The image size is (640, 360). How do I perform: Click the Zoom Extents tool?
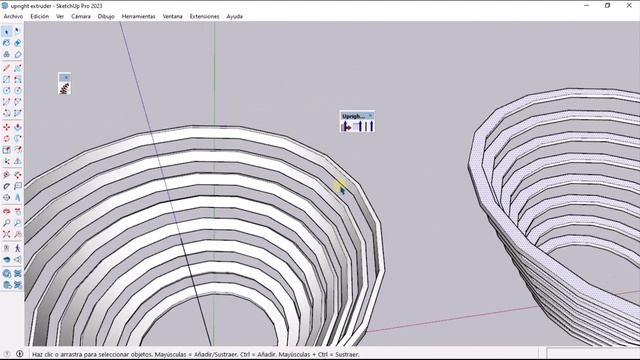tap(7, 234)
